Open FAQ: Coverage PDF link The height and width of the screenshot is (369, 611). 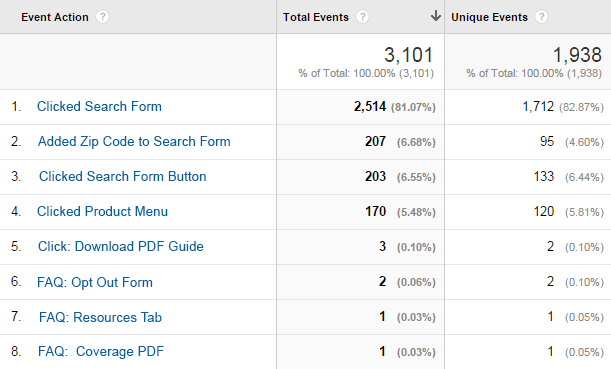101,351
